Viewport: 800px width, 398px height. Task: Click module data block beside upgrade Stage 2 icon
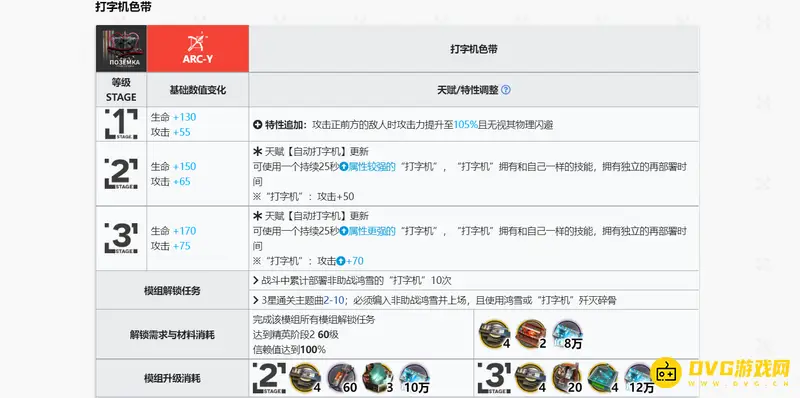coord(304,378)
